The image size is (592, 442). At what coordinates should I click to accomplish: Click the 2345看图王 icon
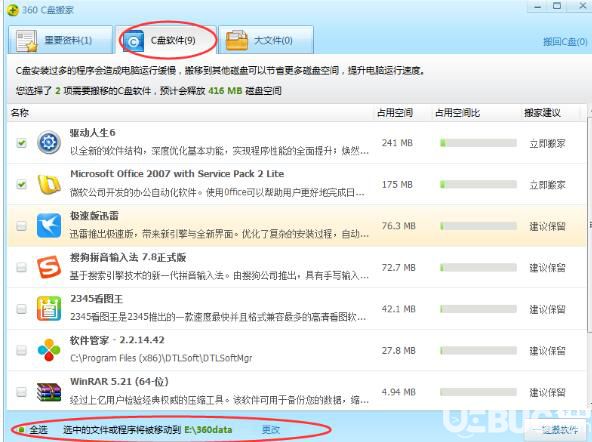click(x=49, y=309)
